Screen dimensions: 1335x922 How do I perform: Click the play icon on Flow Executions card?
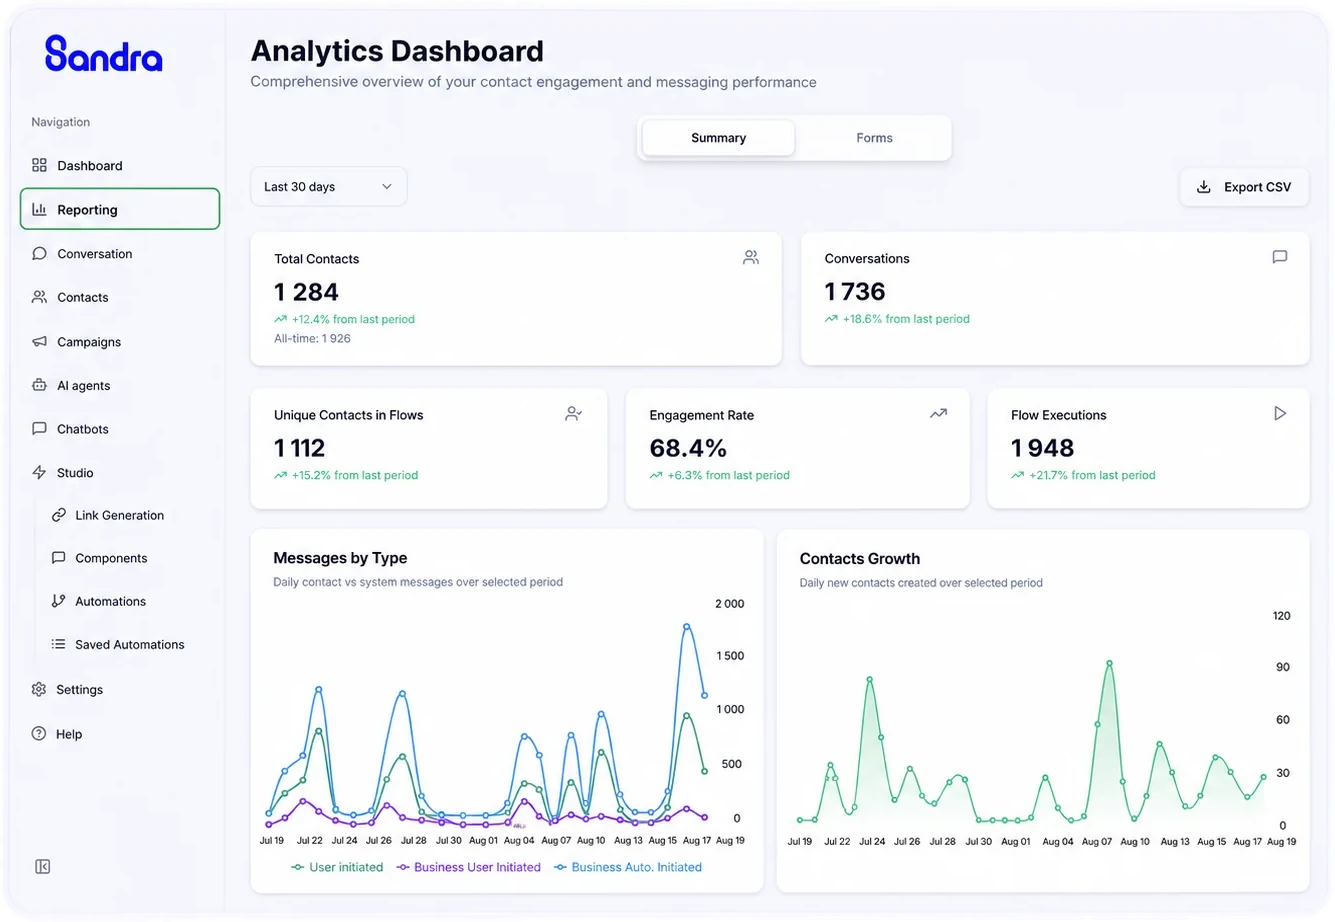click(x=1280, y=413)
